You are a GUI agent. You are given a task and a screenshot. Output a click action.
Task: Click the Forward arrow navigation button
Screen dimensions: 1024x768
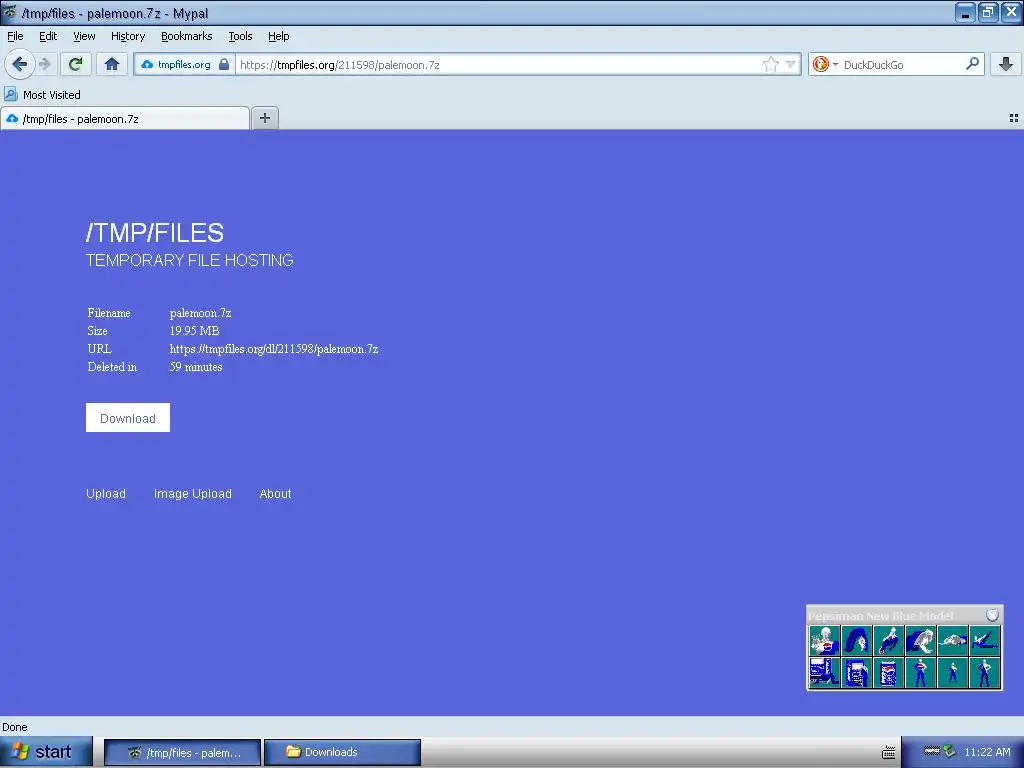point(44,64)
